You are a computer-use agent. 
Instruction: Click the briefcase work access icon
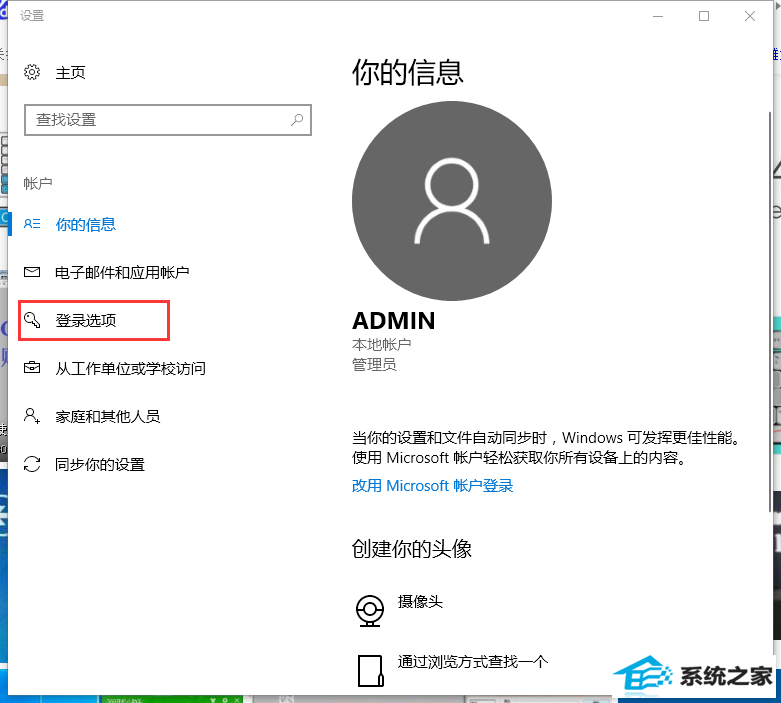[32, 368]
